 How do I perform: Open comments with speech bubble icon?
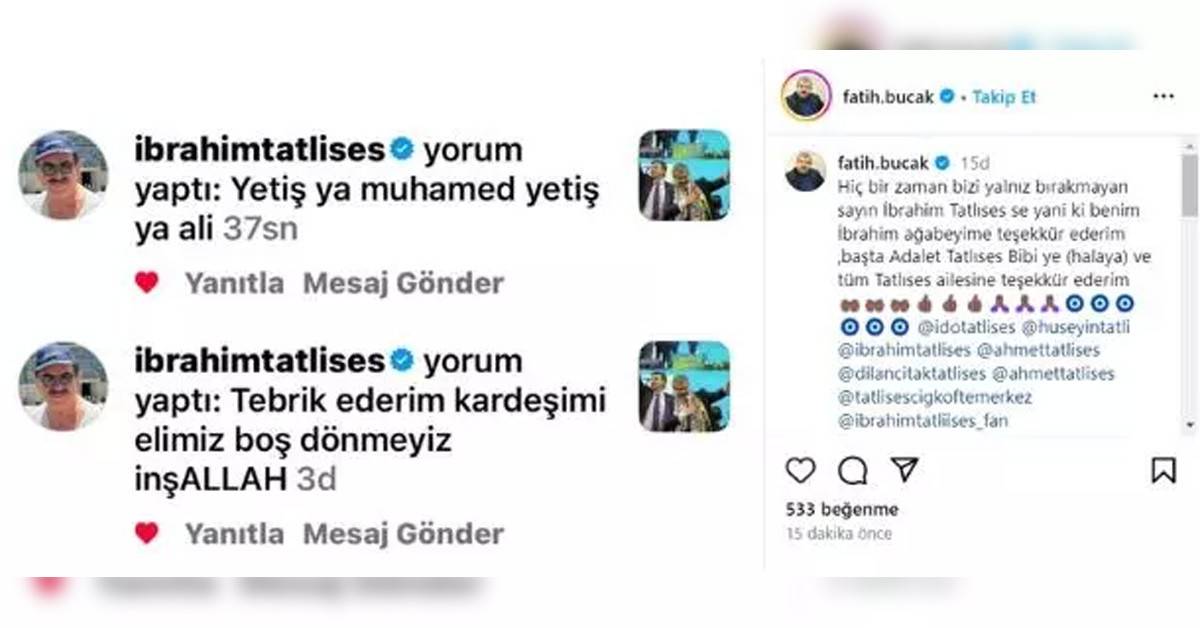point(852,470)
